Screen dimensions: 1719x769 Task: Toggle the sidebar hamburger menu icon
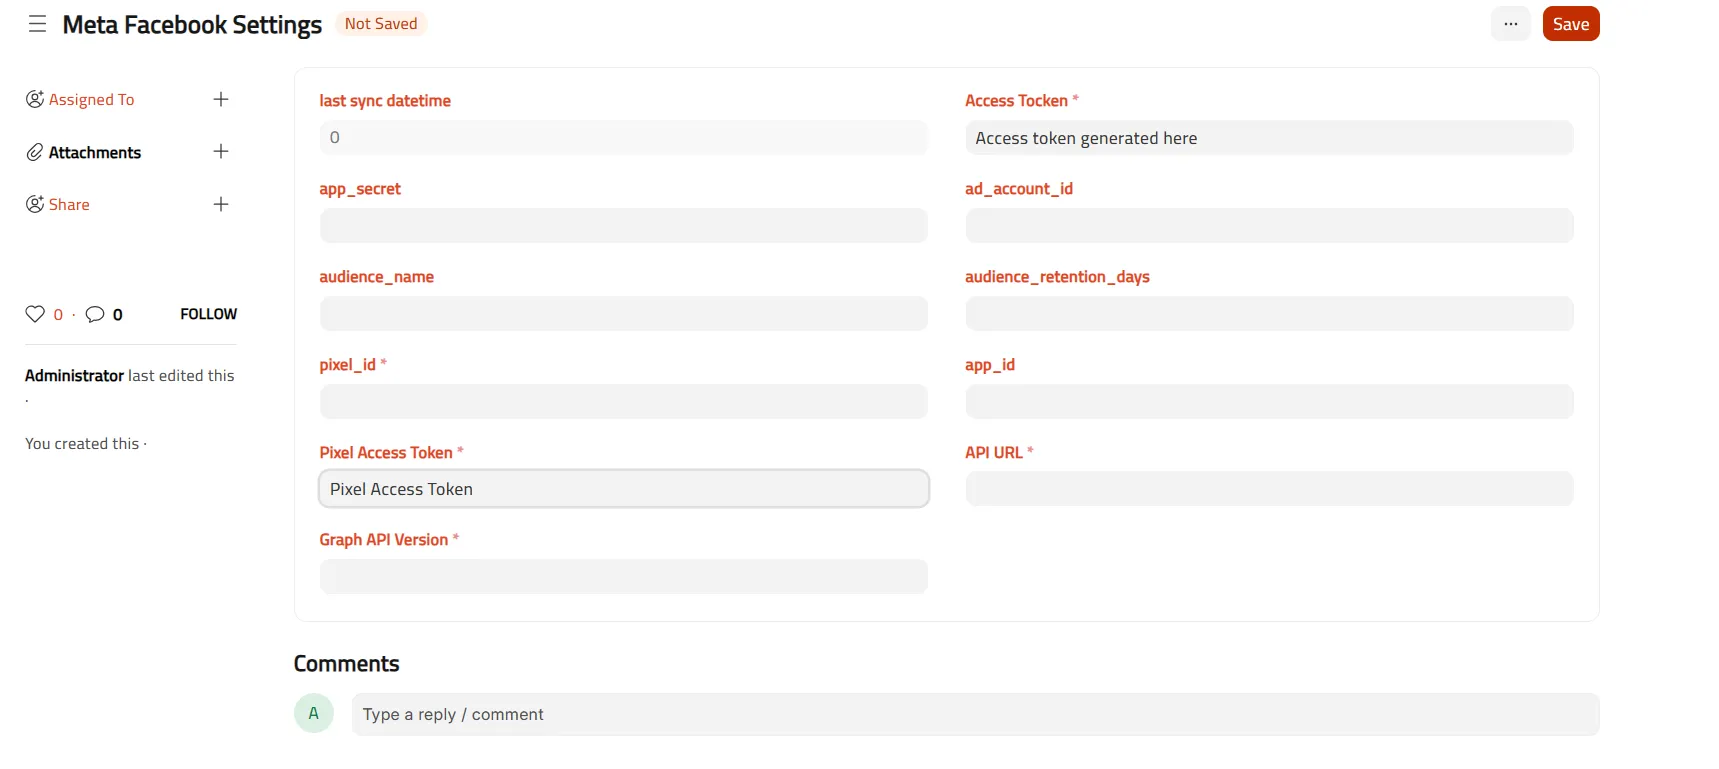tap(37, 24)
